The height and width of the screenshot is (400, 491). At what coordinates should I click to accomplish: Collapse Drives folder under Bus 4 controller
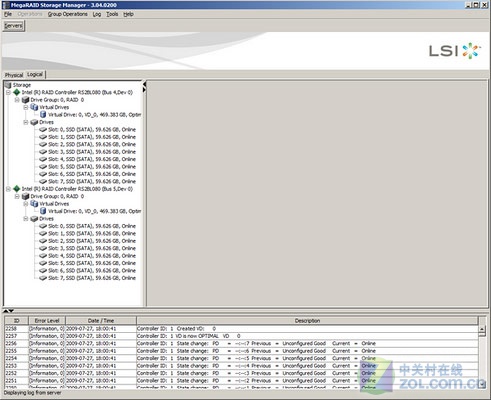pos(26,122)
